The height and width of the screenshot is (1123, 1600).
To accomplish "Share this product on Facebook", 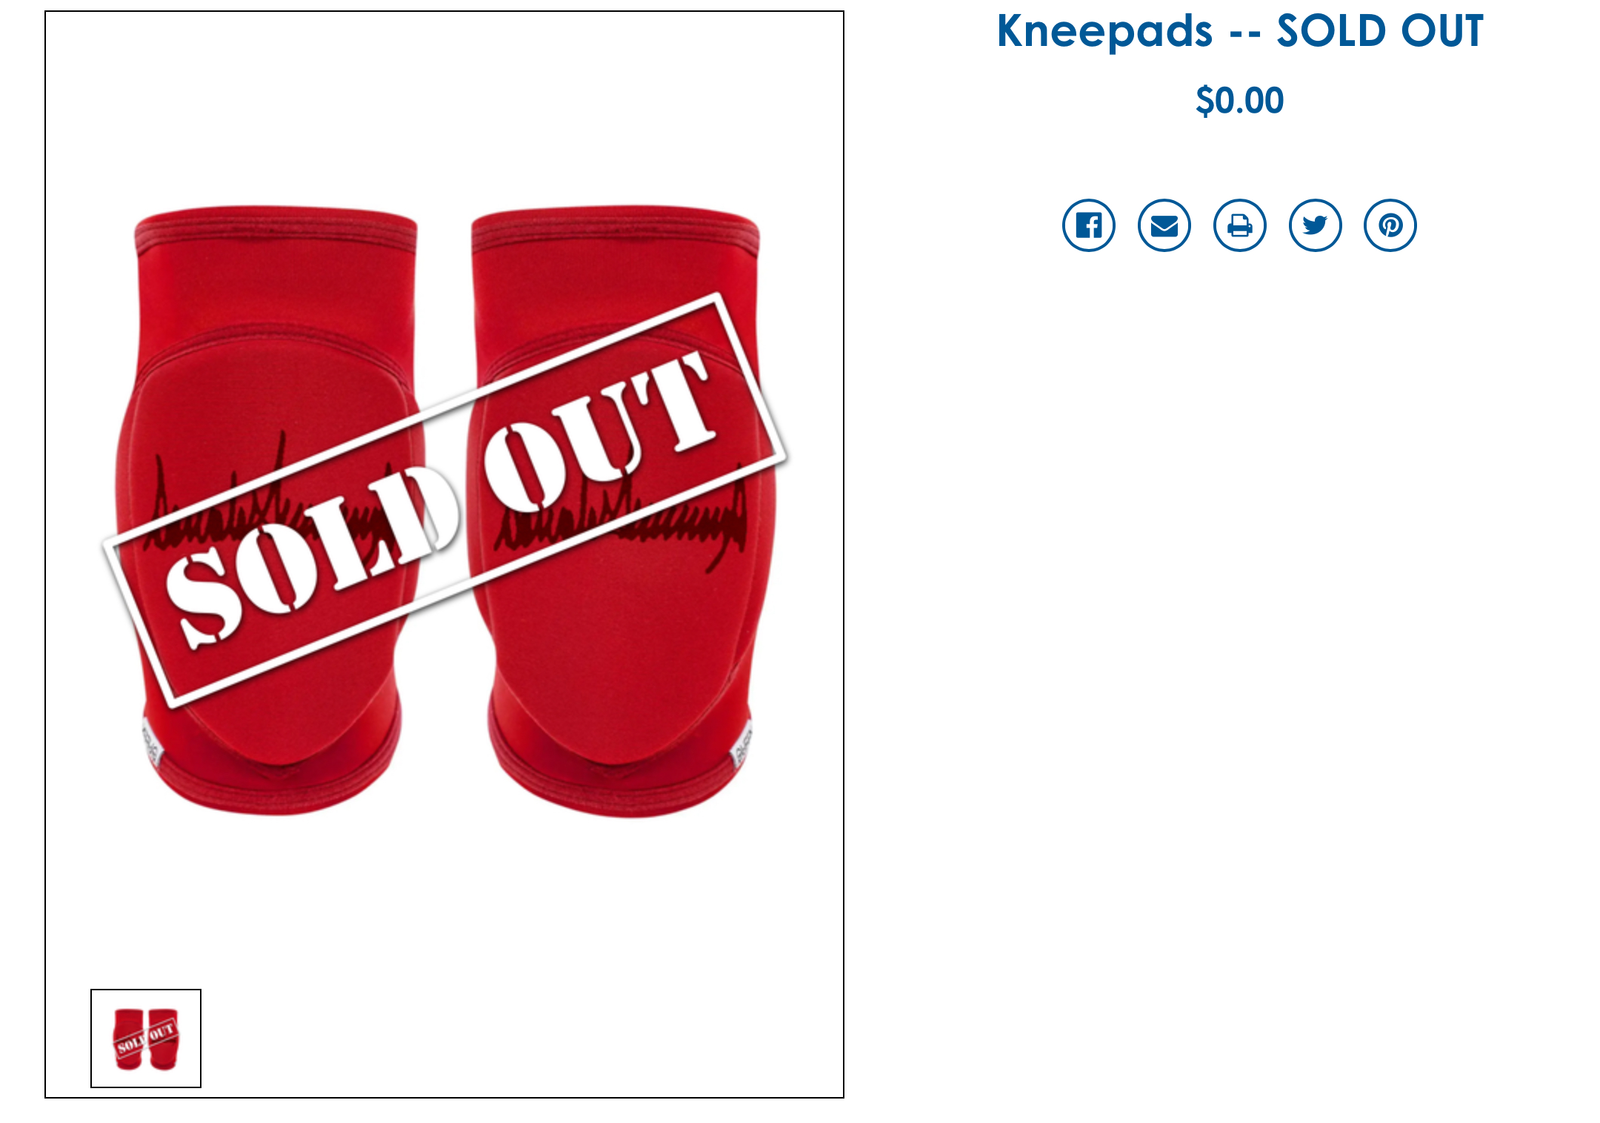I will click(1088, 225).
